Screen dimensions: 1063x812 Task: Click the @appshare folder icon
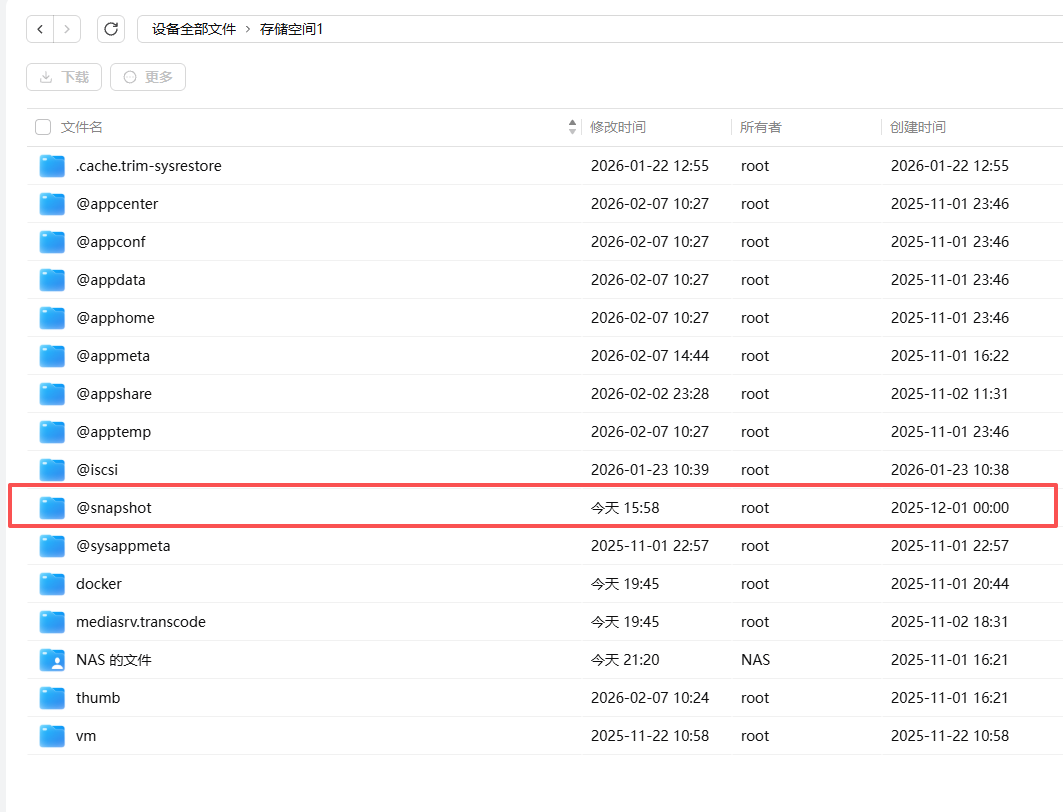(52, 394)
